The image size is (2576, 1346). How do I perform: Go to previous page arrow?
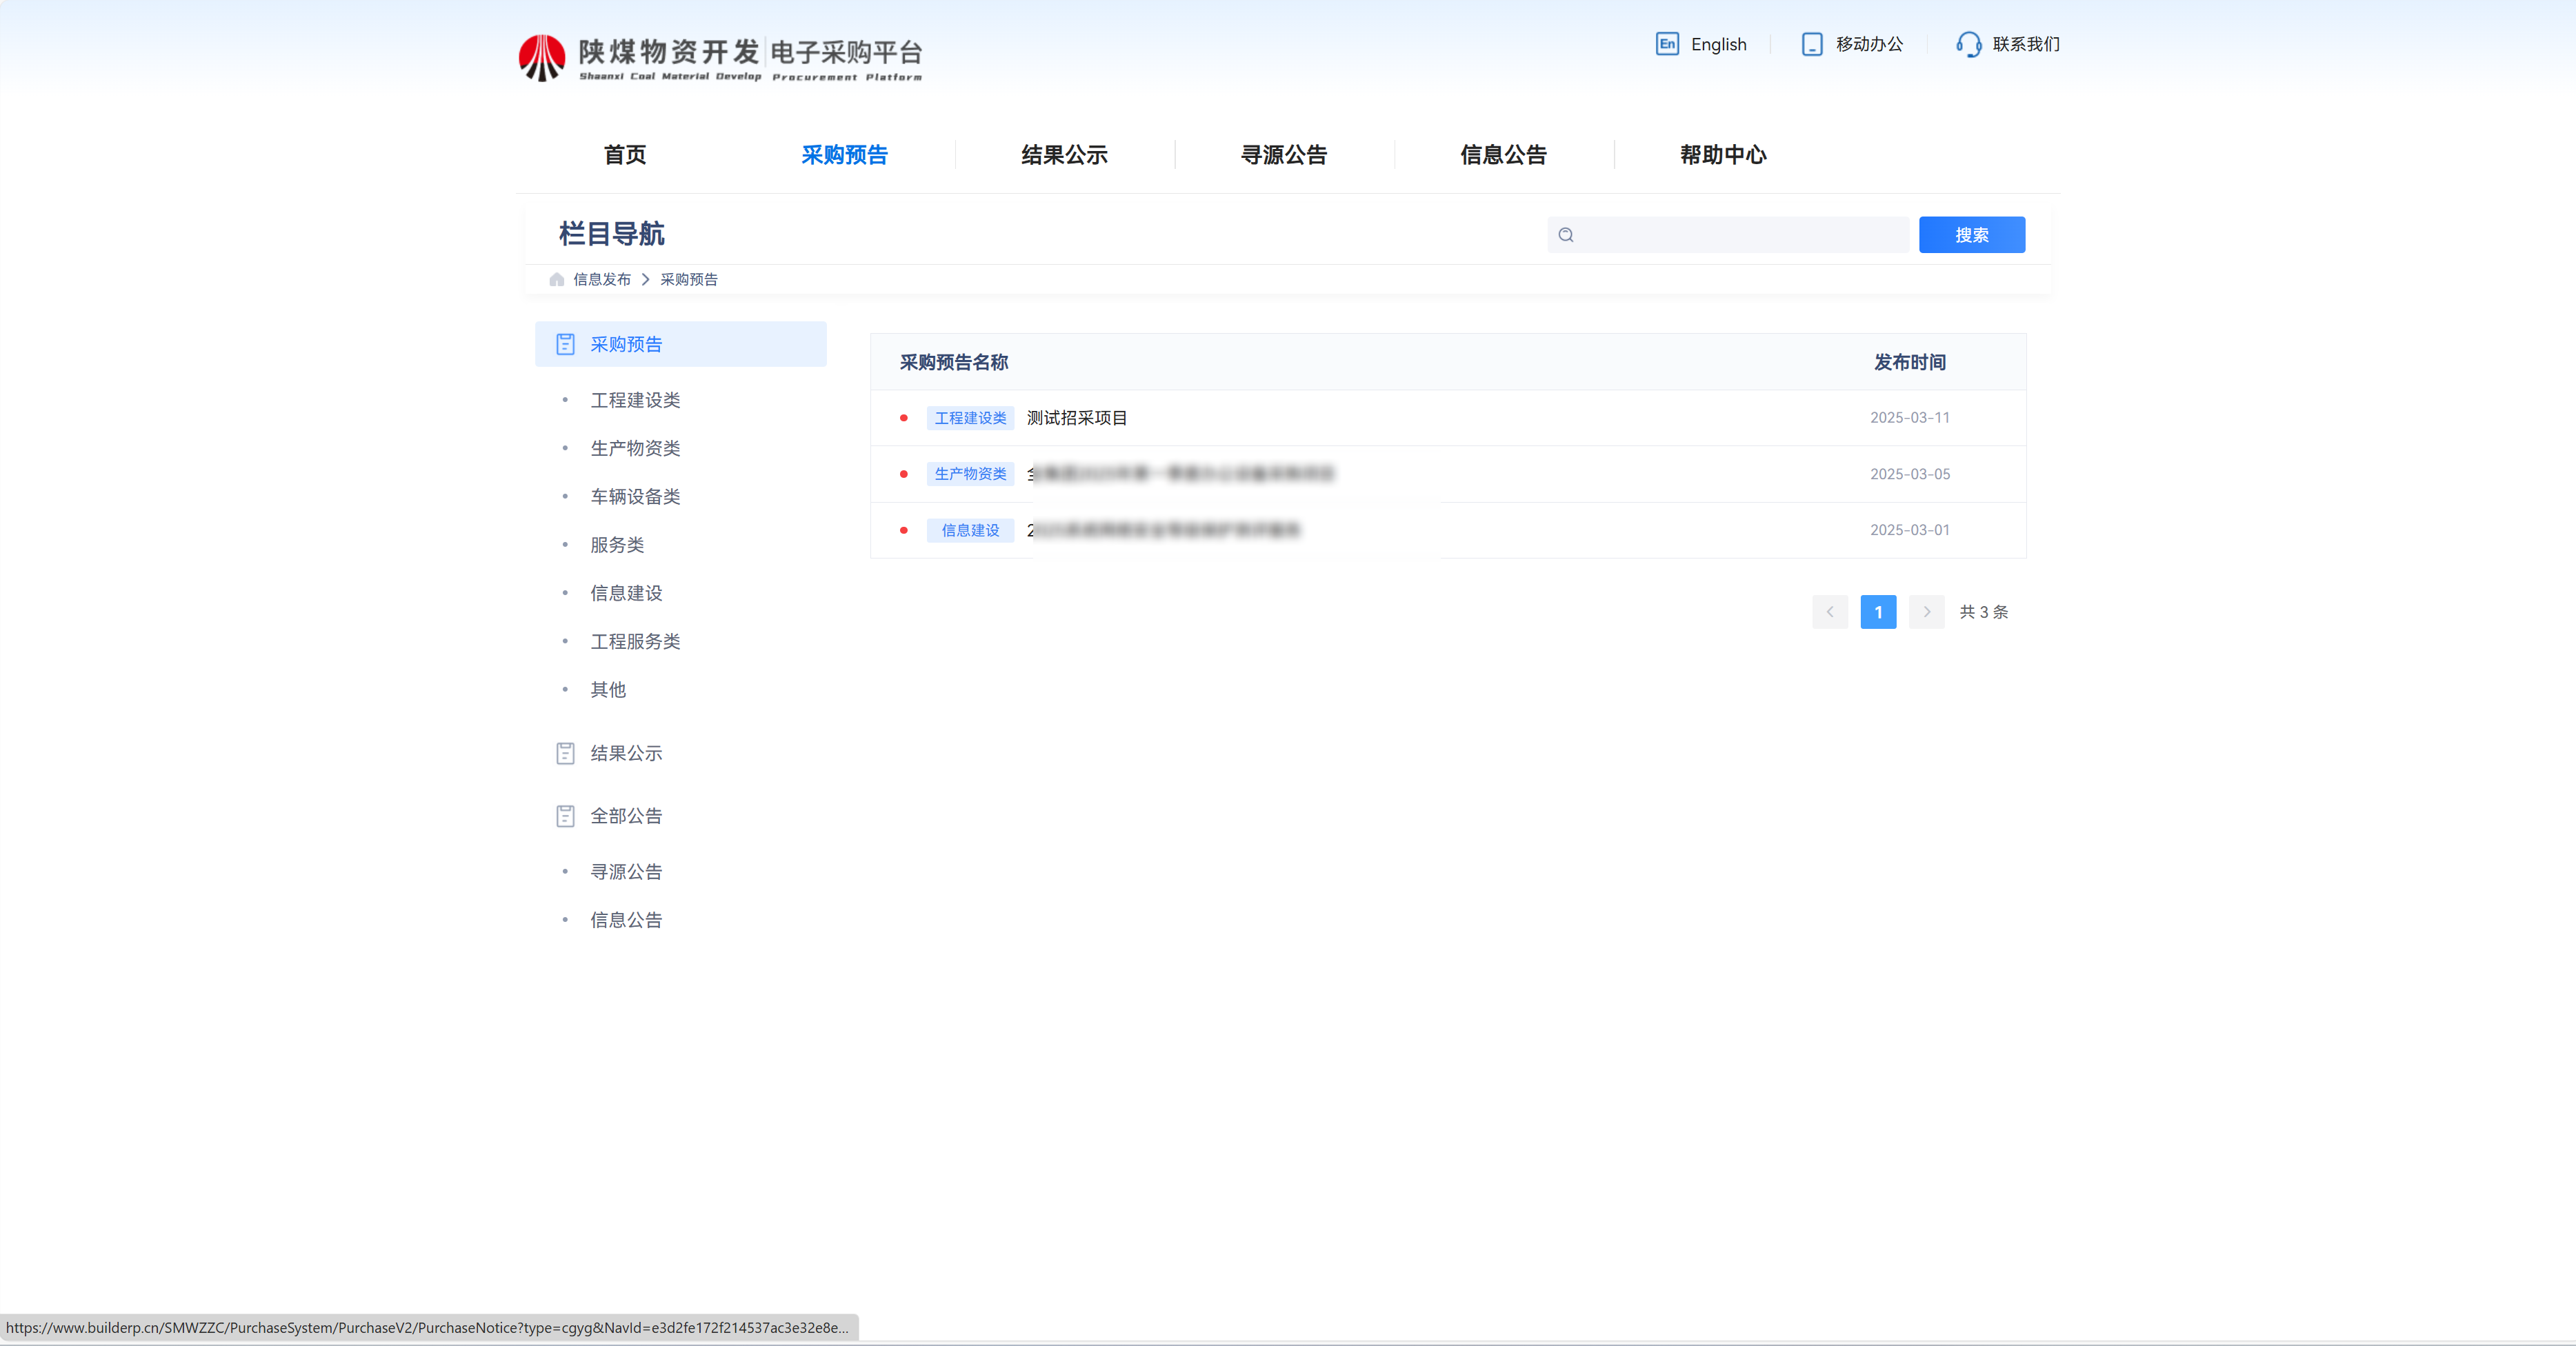[1829, 612]
